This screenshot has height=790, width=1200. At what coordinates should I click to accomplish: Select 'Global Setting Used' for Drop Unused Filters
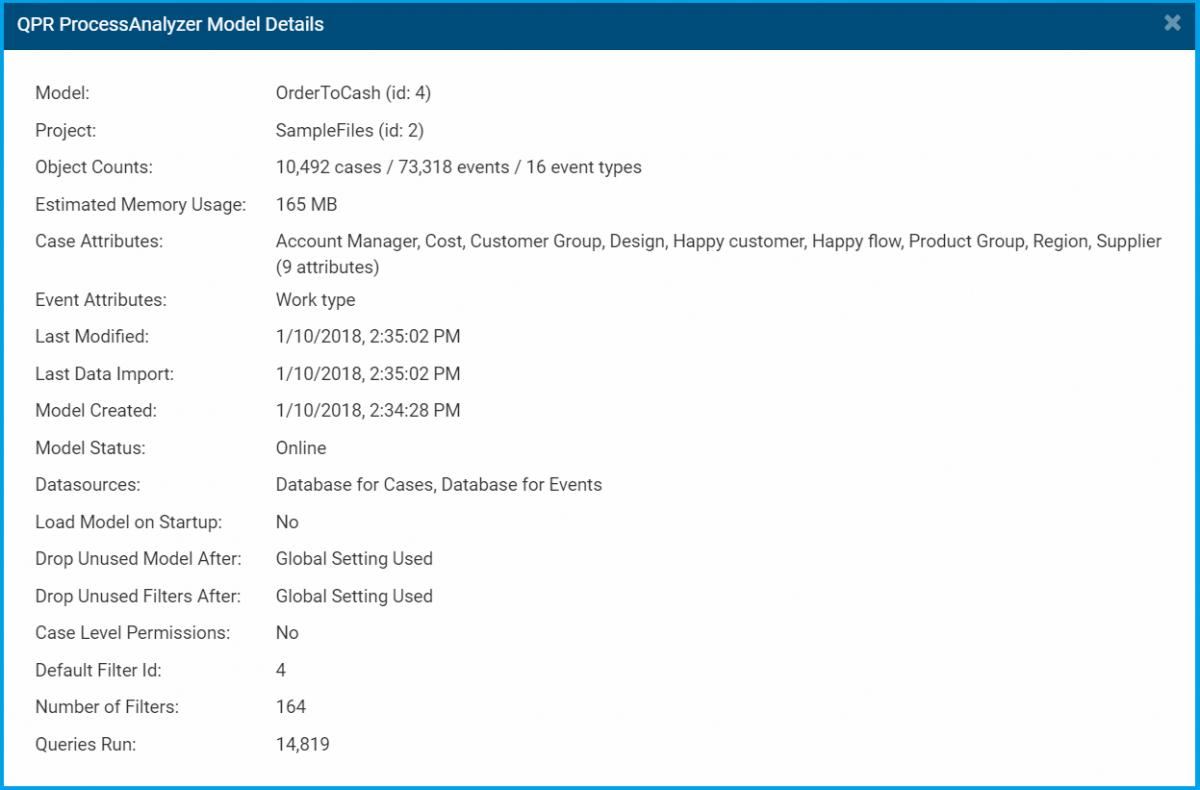[354, 596]
